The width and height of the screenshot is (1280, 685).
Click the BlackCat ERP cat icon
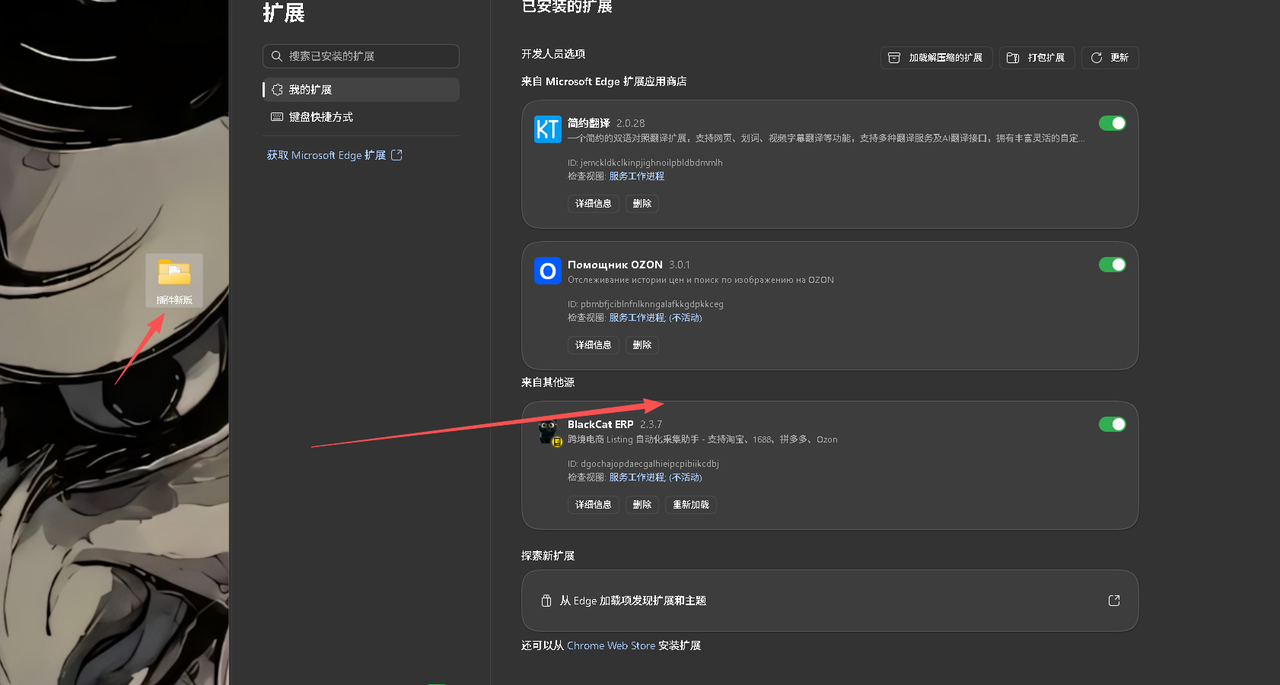click(x=548, y=432)
